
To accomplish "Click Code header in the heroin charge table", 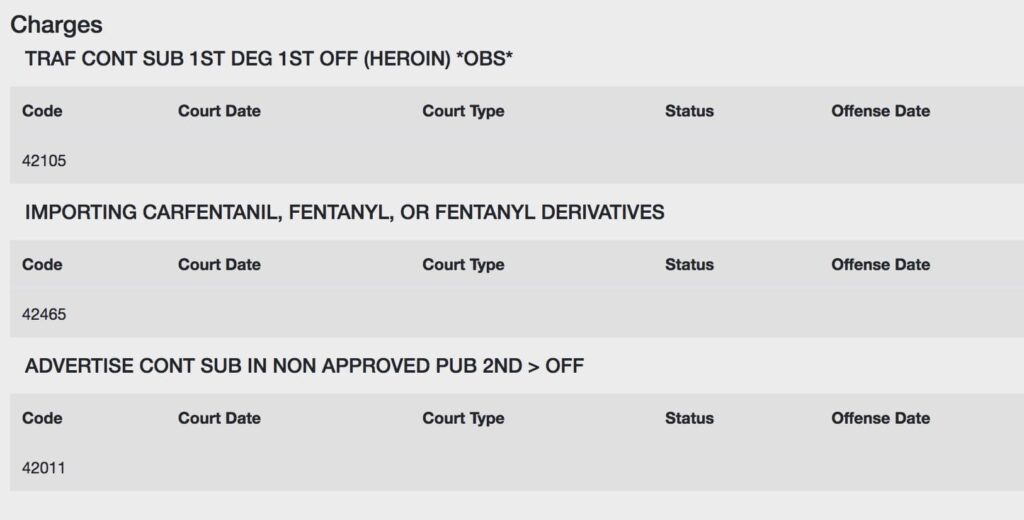I will click(x=42, y=111).
